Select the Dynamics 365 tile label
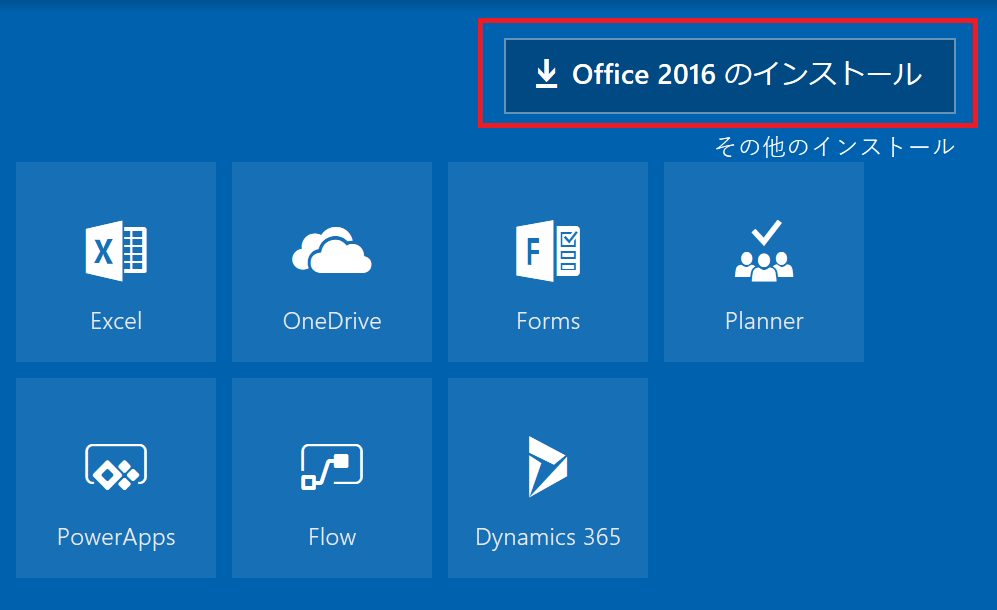997x610 pixels. click(x=548, y=537)
